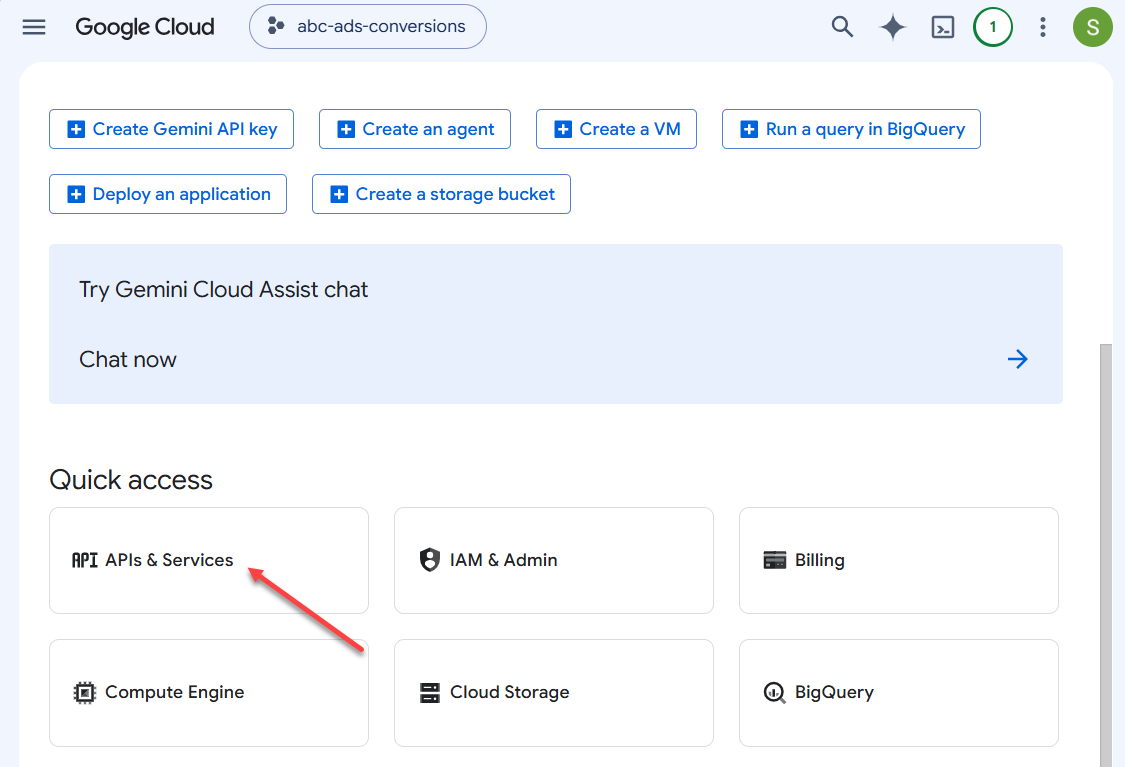The width and height of the screenshot is (1125, 767).
Task: Click Deploy an application button
Action: pos(168,194)
